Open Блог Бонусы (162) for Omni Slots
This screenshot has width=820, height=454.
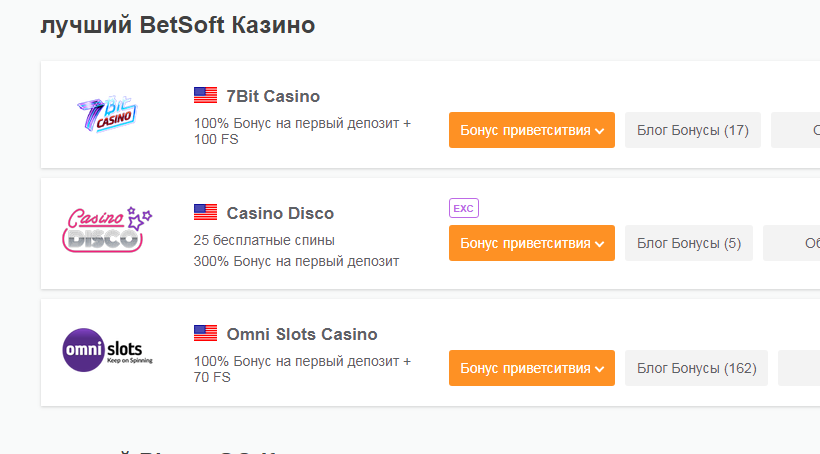[697, 368]
